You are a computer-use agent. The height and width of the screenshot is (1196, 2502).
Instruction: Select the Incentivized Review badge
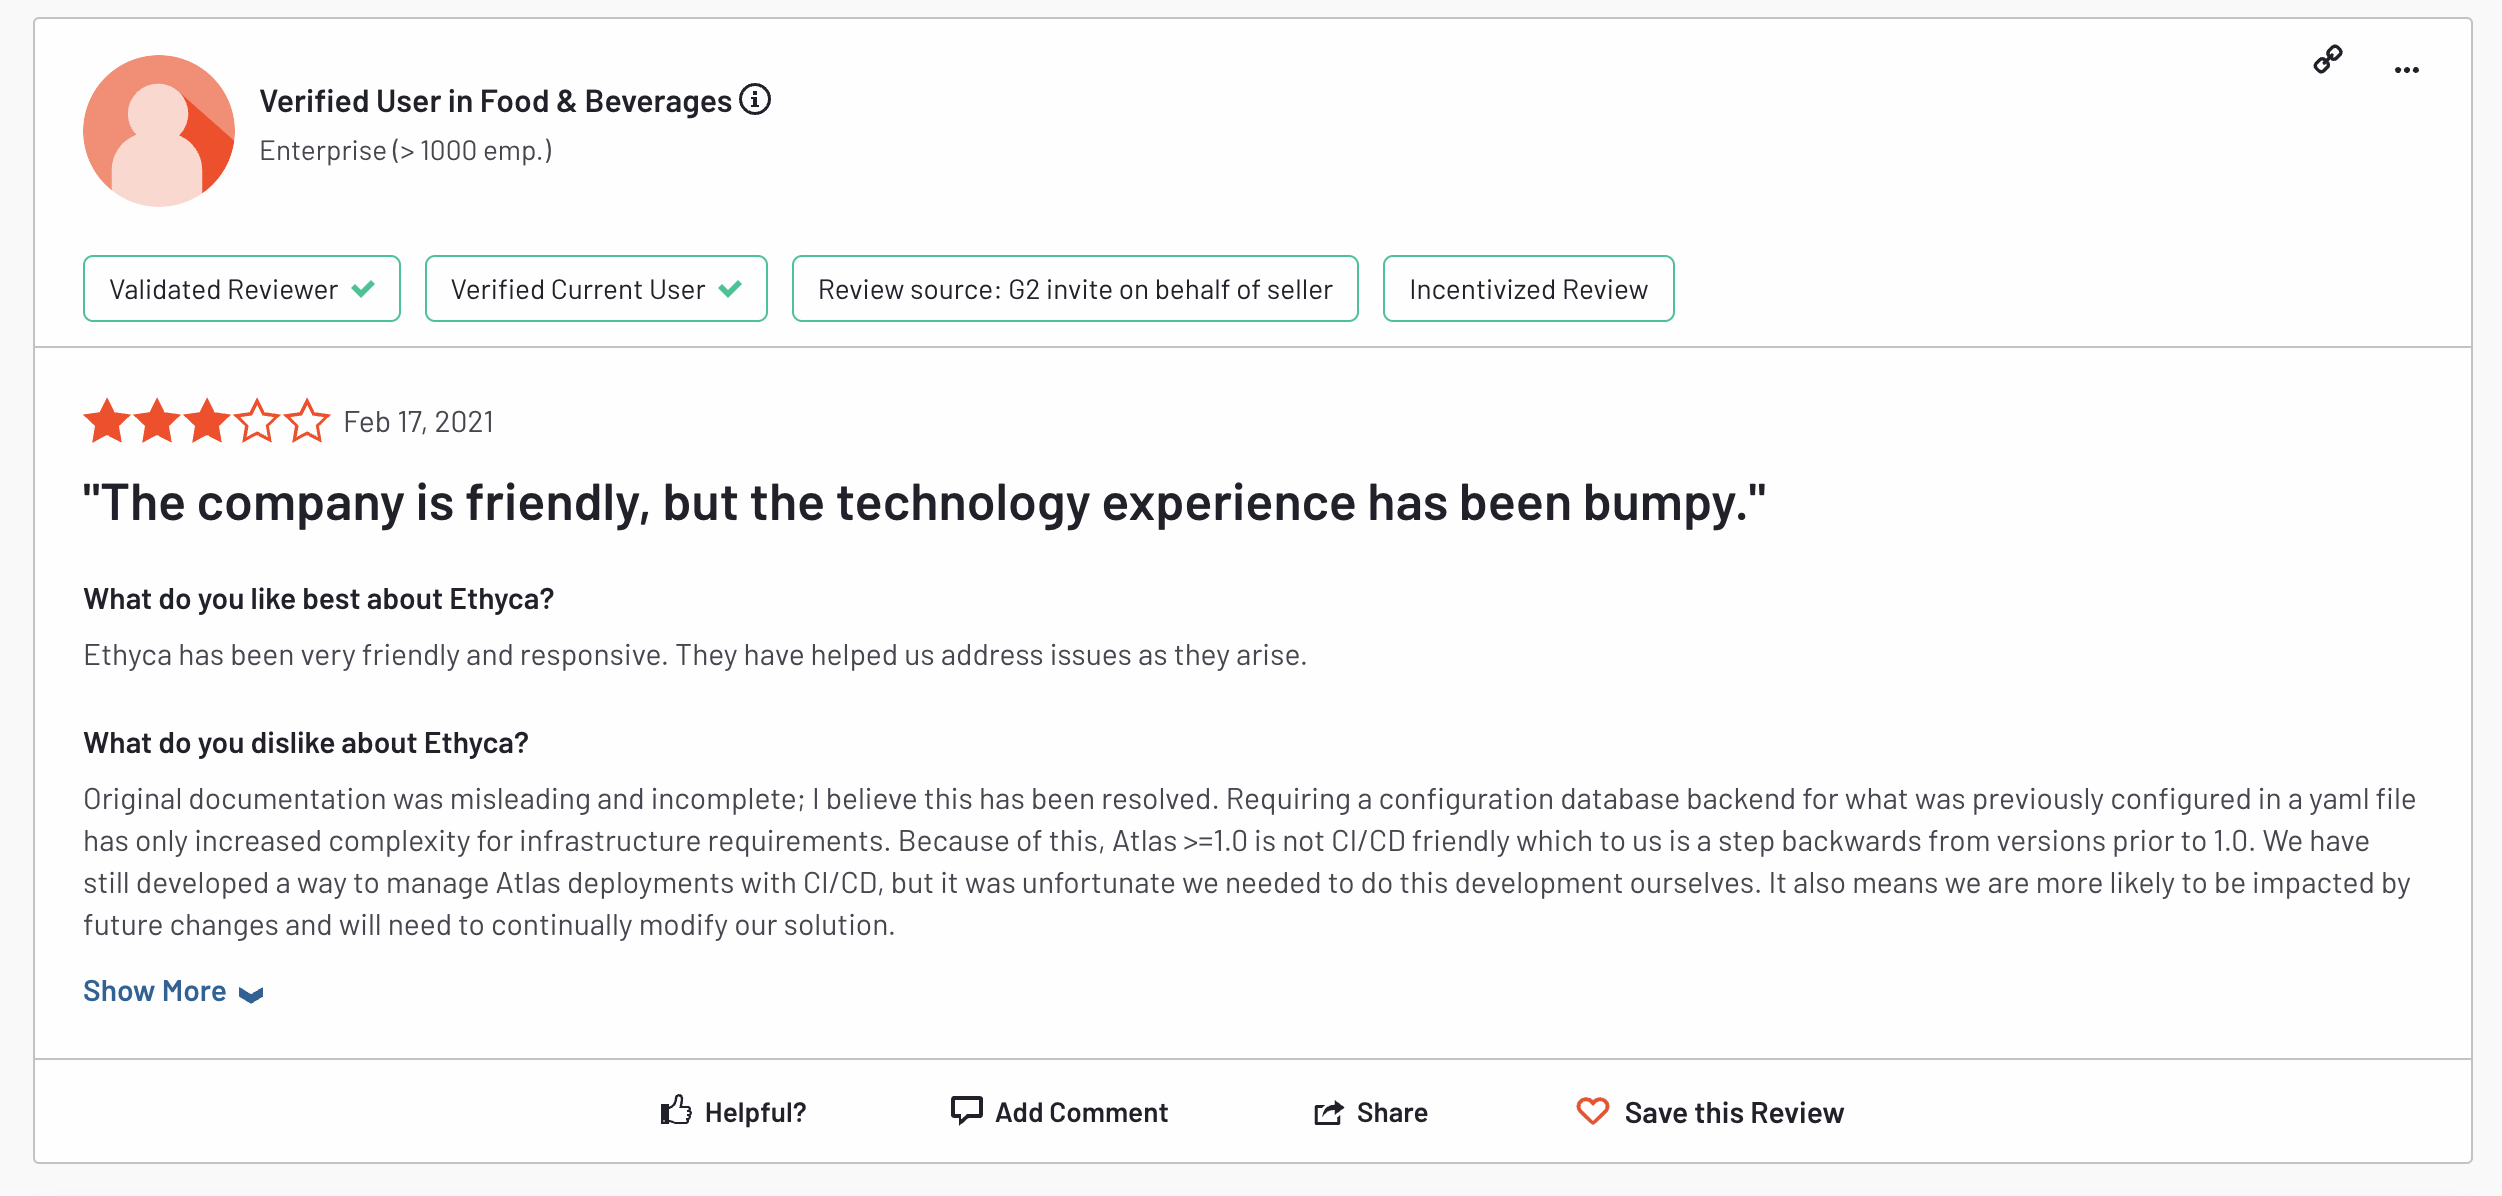coord(1528,289)
